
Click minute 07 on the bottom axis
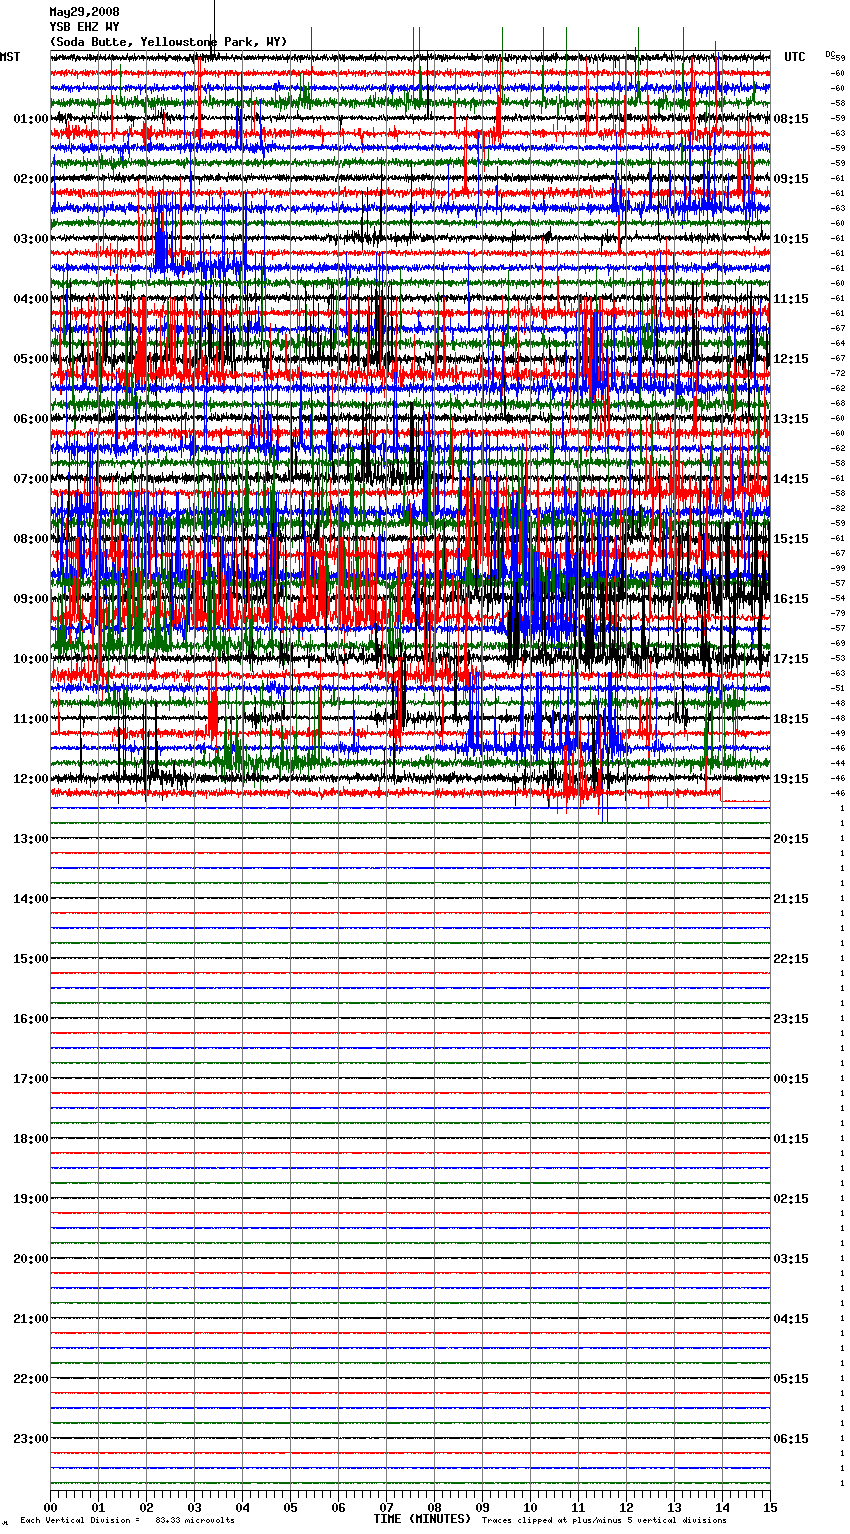pos(387,1507)
